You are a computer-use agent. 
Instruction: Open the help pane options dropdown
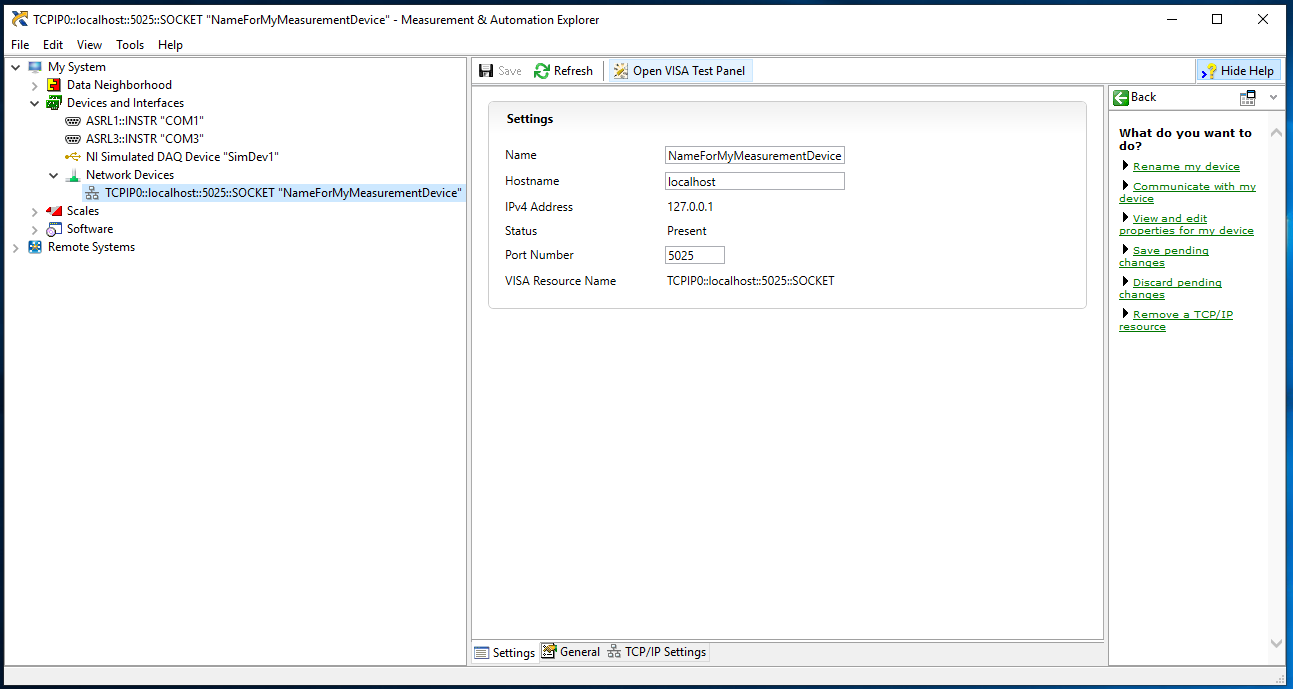coord(1273,97)
